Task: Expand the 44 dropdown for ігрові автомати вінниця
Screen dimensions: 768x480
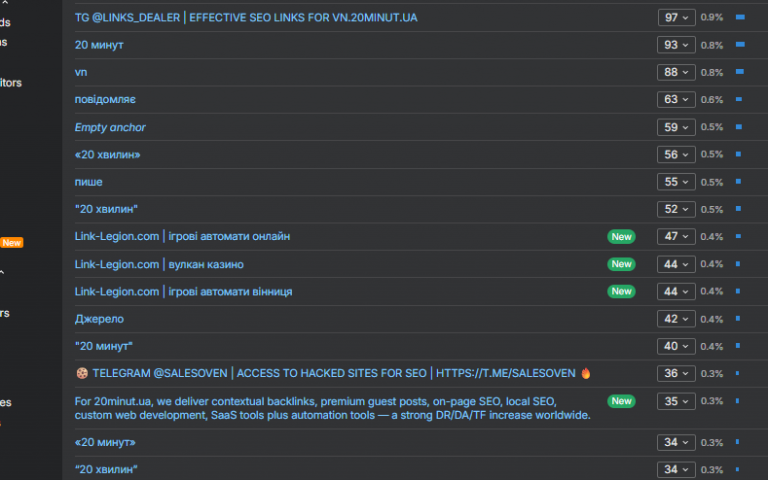Action: pos(676,292)
